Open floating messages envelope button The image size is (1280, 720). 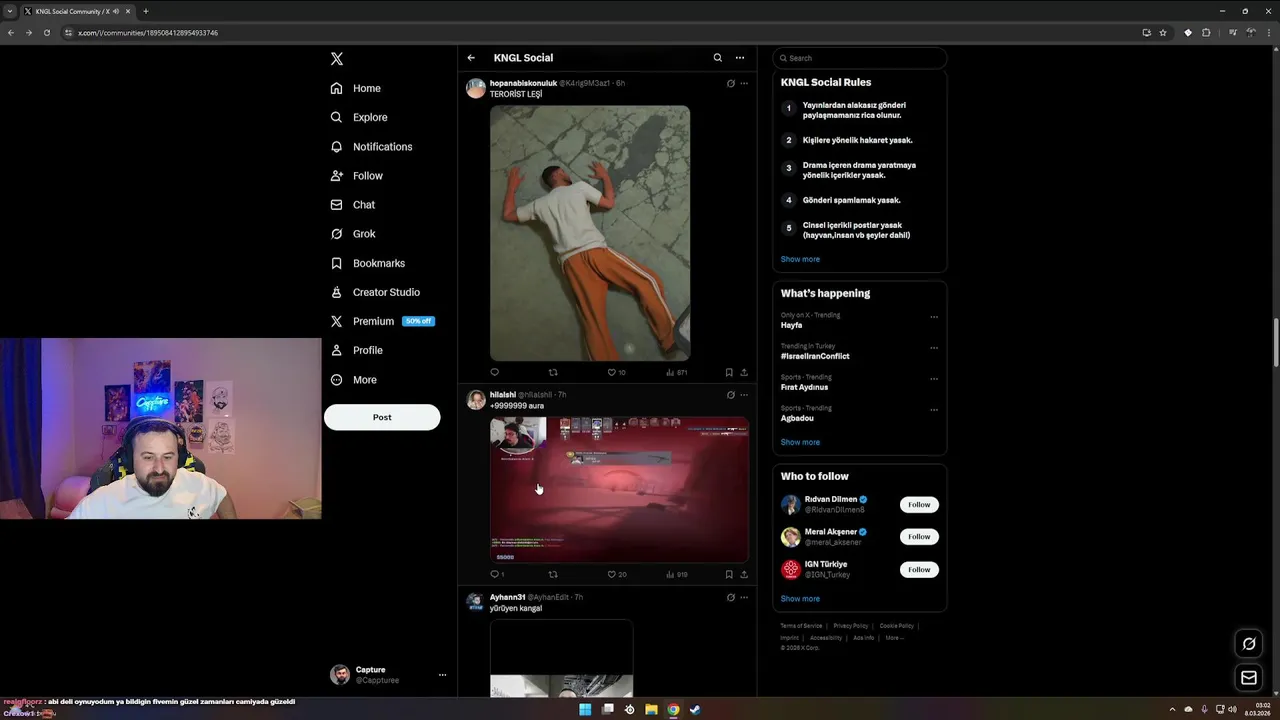point(1249,678)
